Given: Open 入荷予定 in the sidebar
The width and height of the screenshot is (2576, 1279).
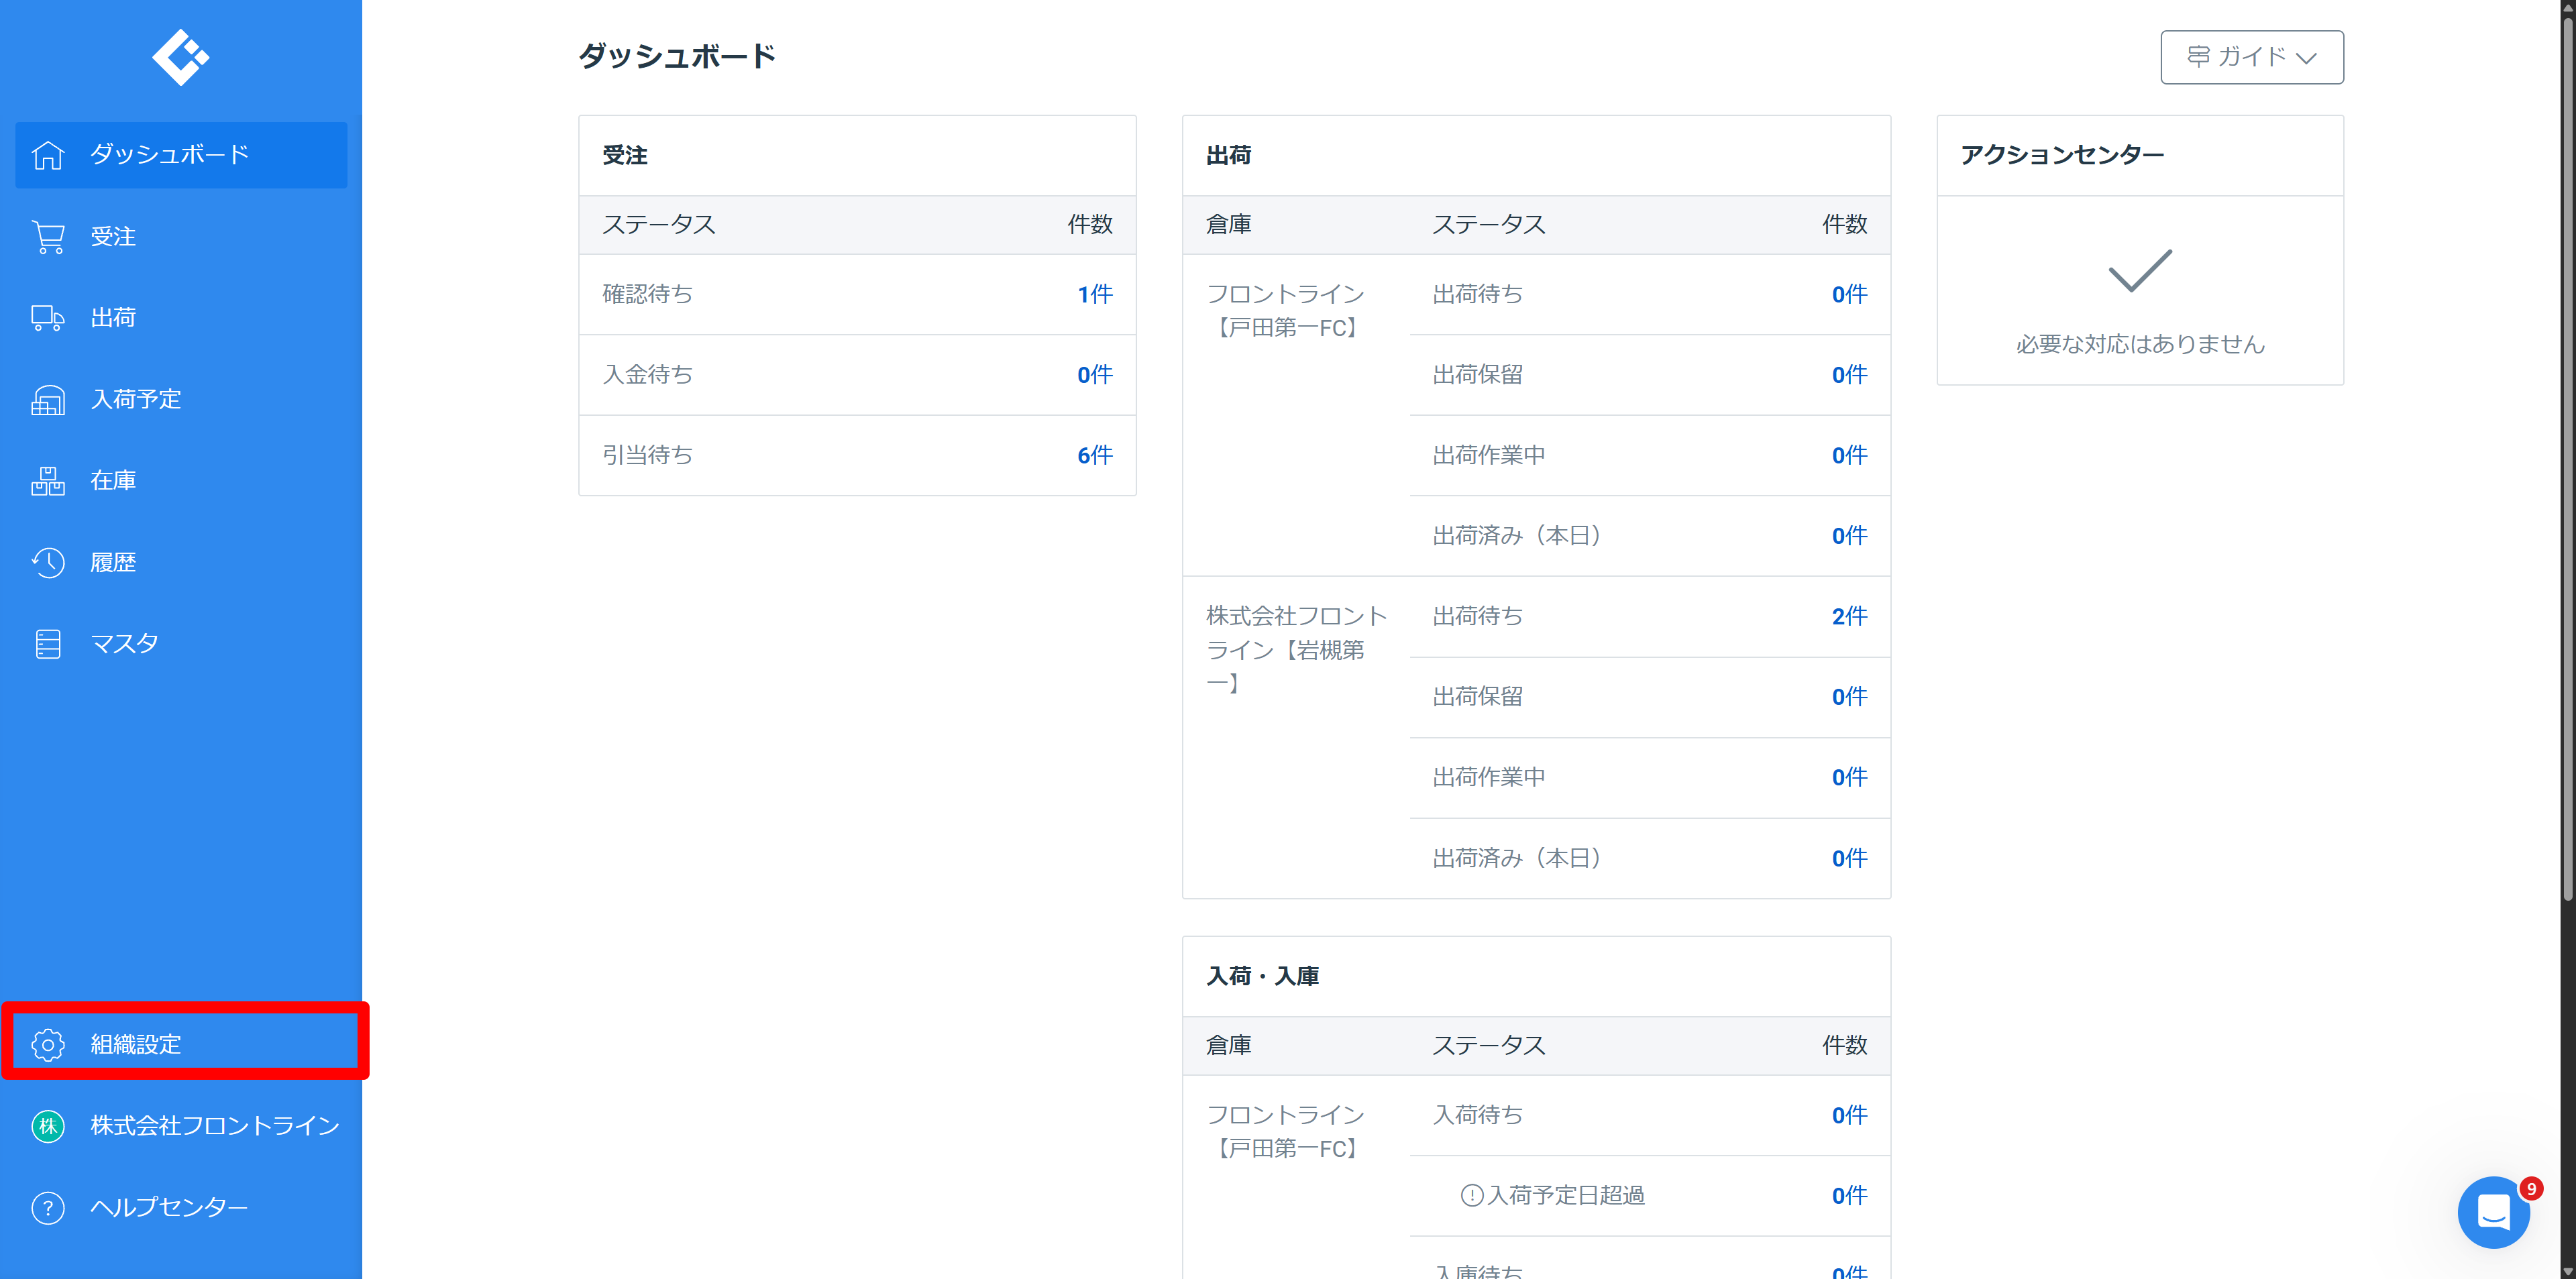Looking at the screenshot, I should pos(181,400).
